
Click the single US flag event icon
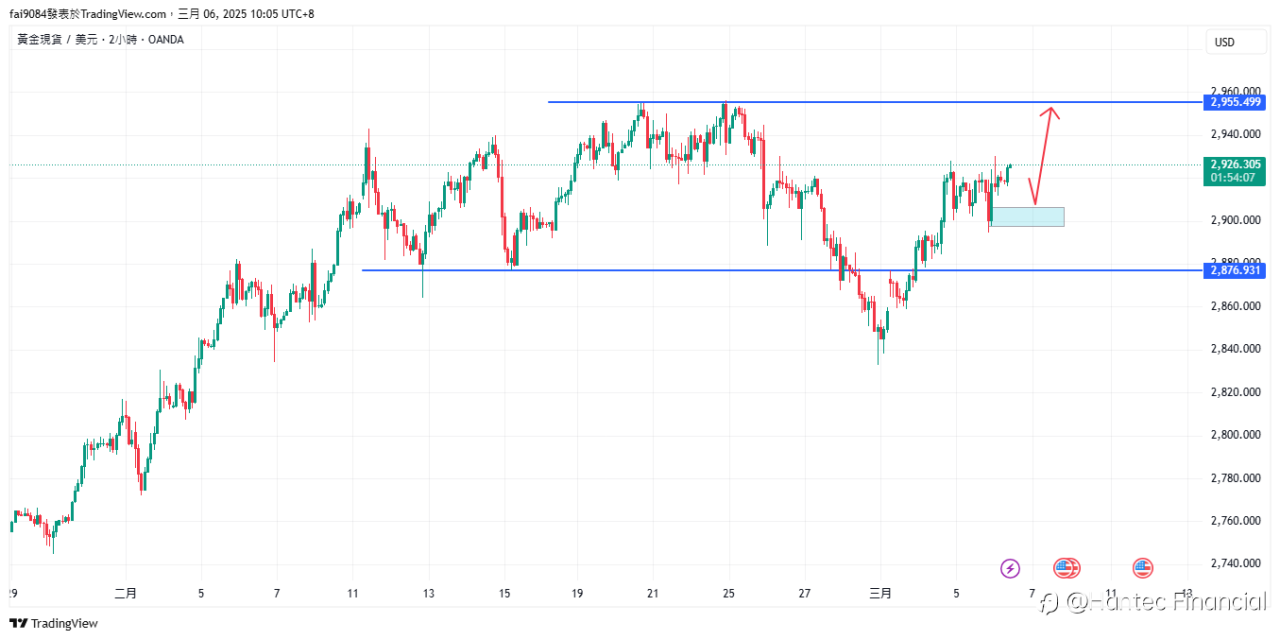pyautogui.click(x=1143, y=568)
